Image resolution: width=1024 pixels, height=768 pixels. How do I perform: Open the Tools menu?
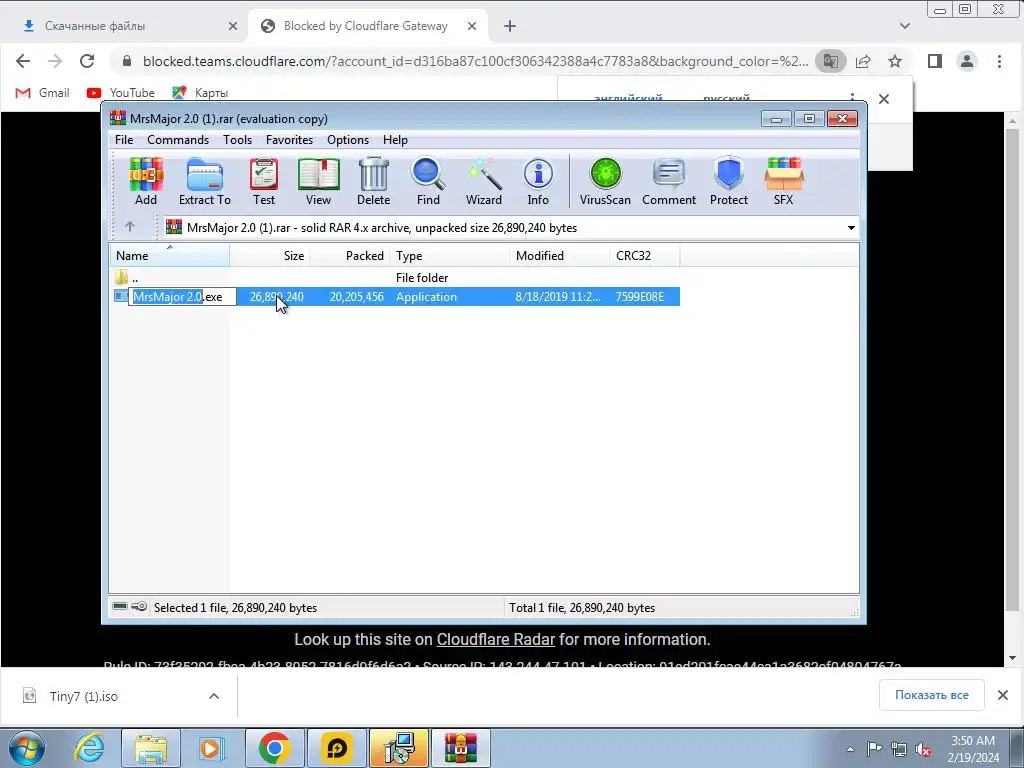click(x=237, y=140)
